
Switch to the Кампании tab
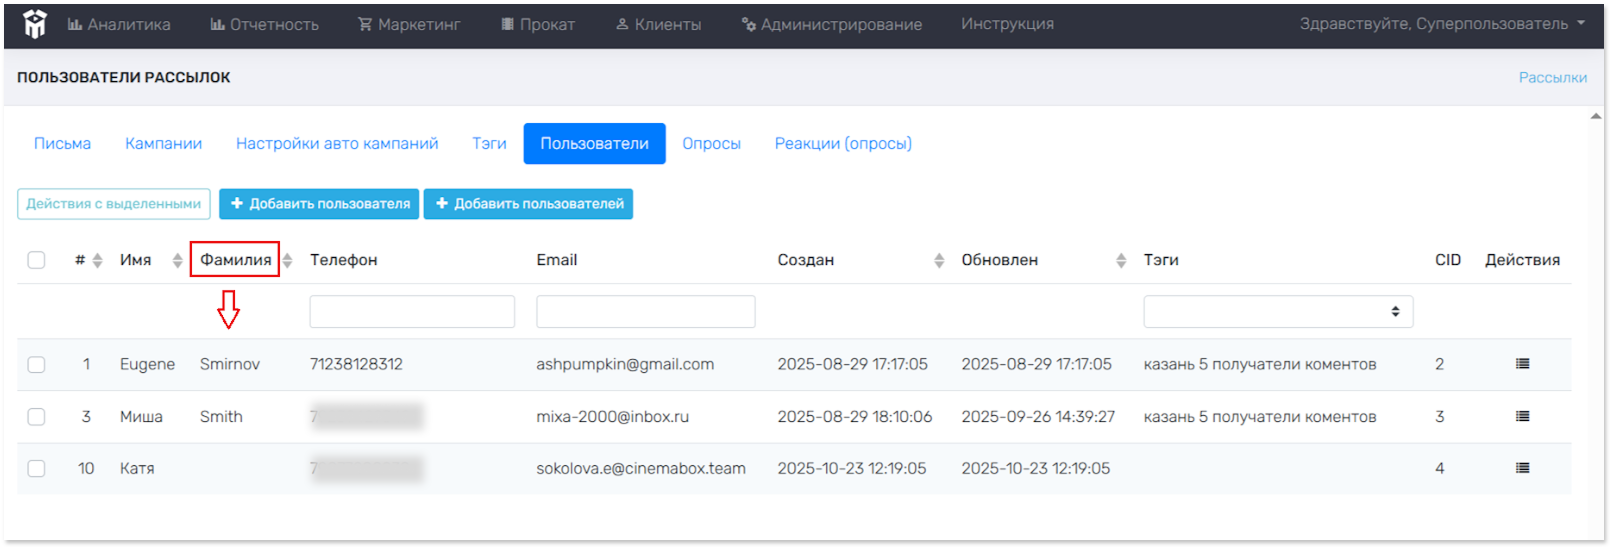[x=163, y=144]
